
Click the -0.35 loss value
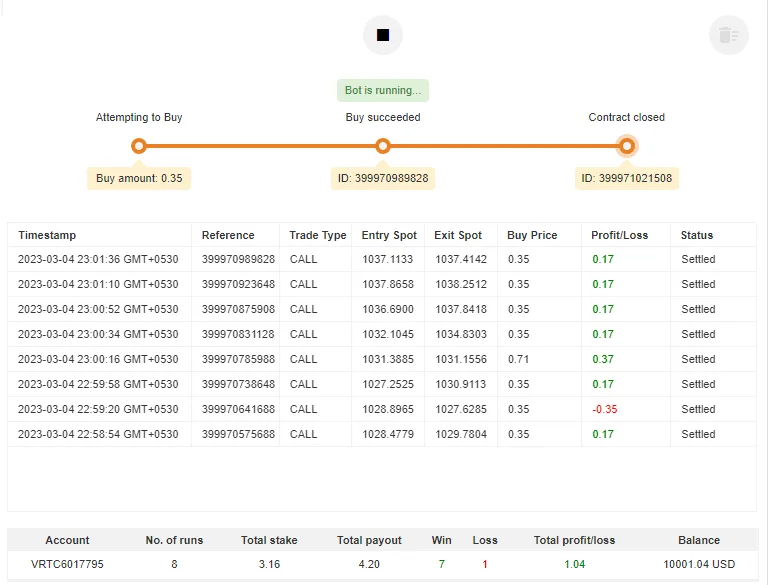pos(604,409)
